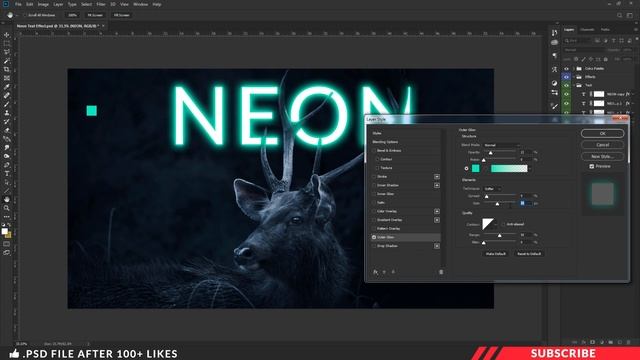Enable the Anti-aliased checkbox
This screenshot has width=640, height=360.
[x=503, y=224]
